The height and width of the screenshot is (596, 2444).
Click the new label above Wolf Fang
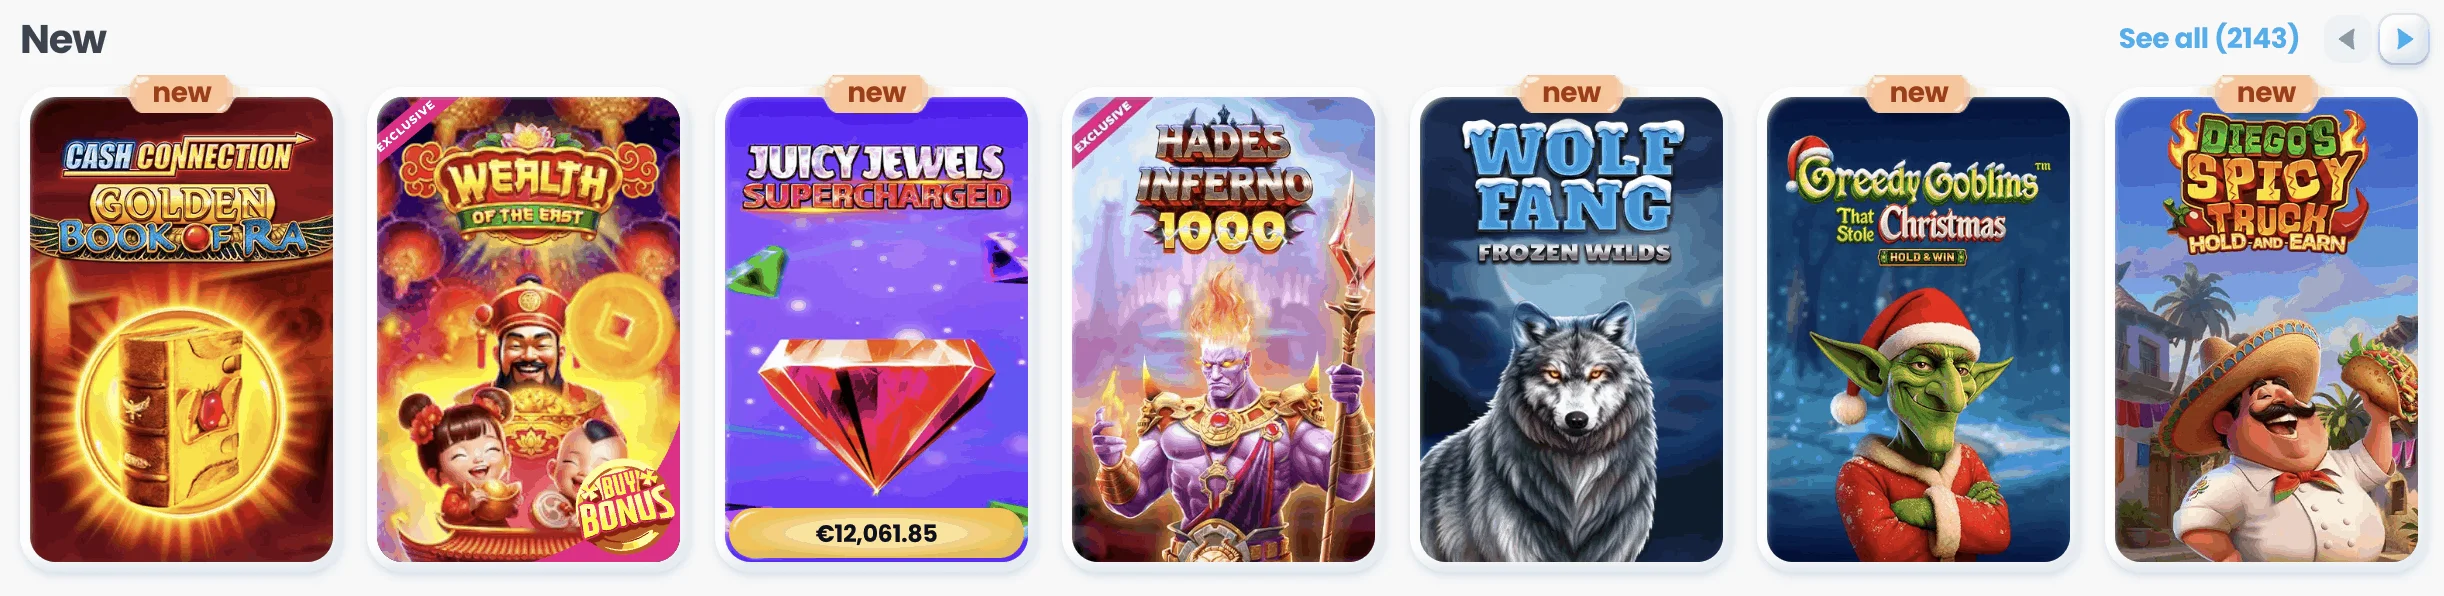coord(1571,93)
